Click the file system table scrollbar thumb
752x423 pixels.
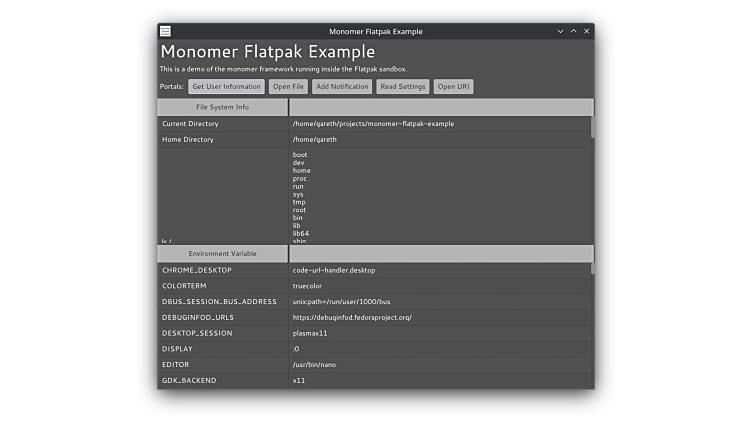pos(592,127)
